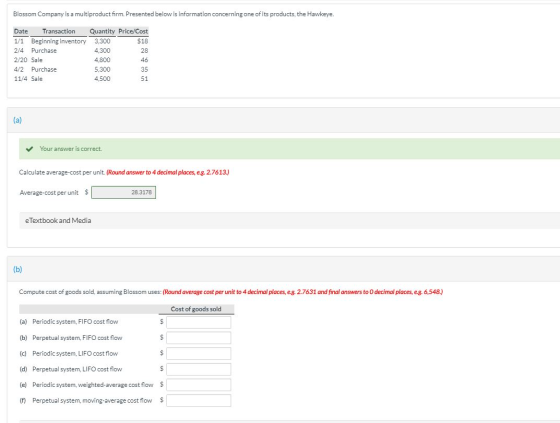Viewport: 560px width, 423px height.
Task: Click the Average-cost per unit input field
Action: (x=123, y=193)
